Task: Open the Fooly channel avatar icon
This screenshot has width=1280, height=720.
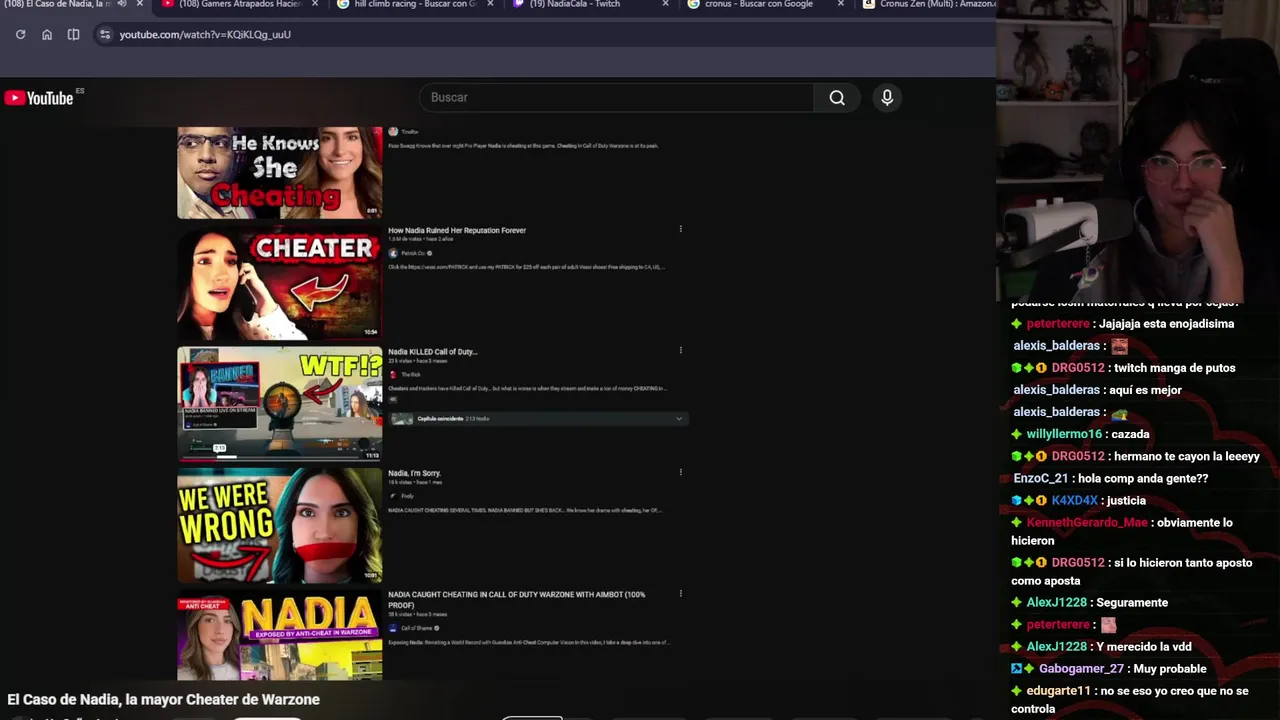Action: pos(393,496)
